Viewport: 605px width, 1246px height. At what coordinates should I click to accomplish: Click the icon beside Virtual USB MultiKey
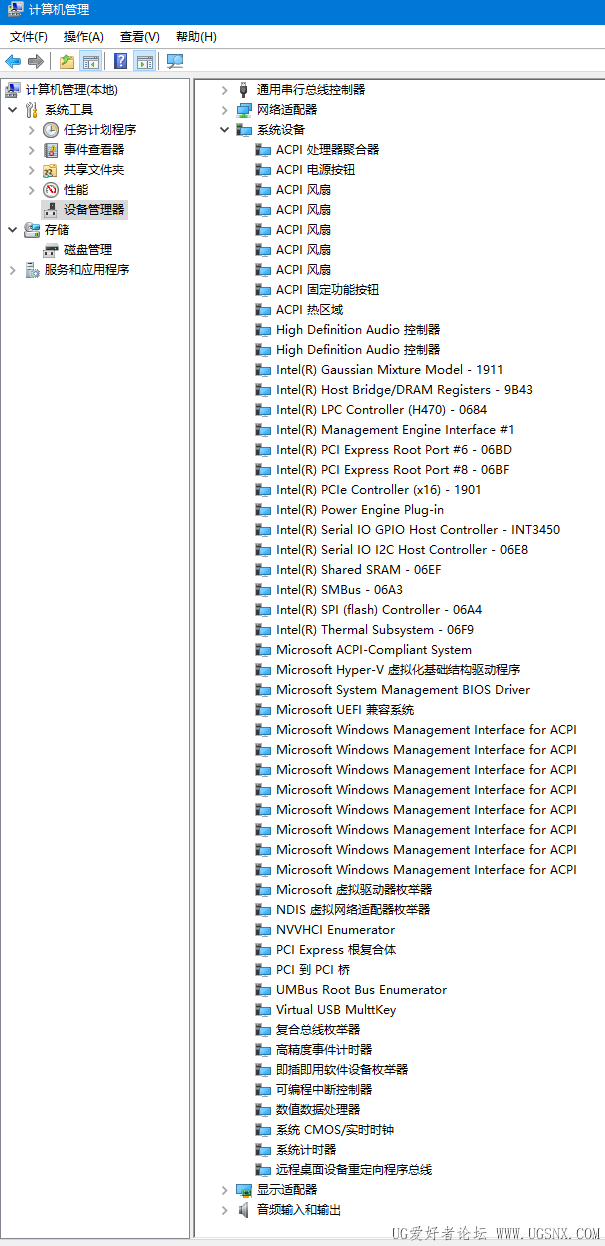[263, 1010]
